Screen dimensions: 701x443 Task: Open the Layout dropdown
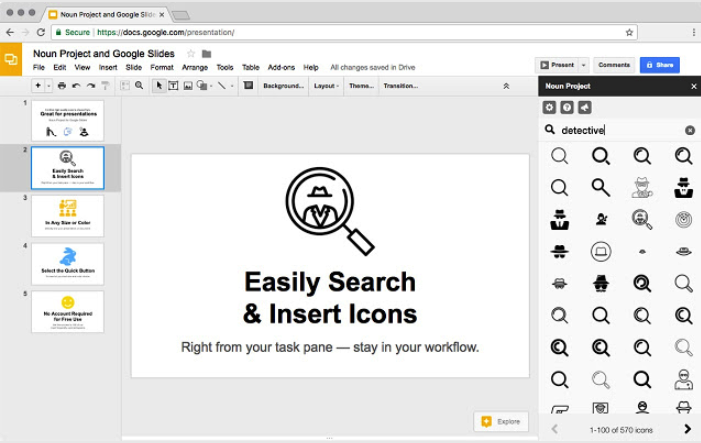click(x=326, y=86)
